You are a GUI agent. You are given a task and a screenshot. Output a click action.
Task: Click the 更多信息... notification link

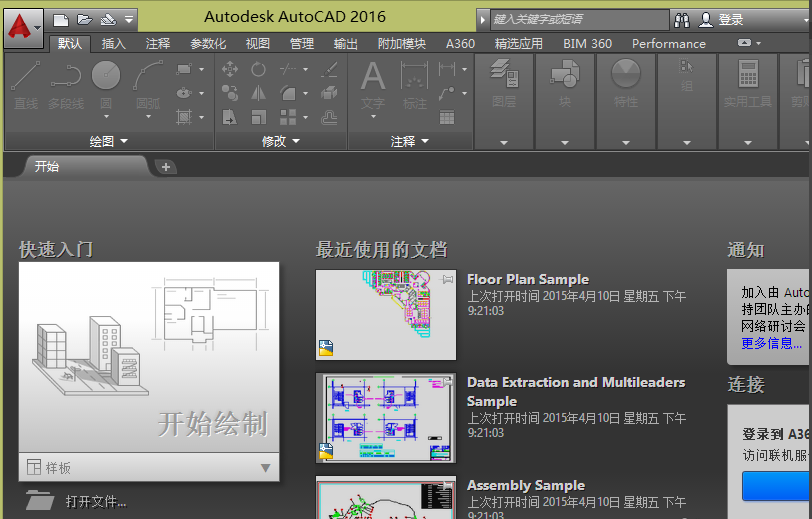coord(771,343)
